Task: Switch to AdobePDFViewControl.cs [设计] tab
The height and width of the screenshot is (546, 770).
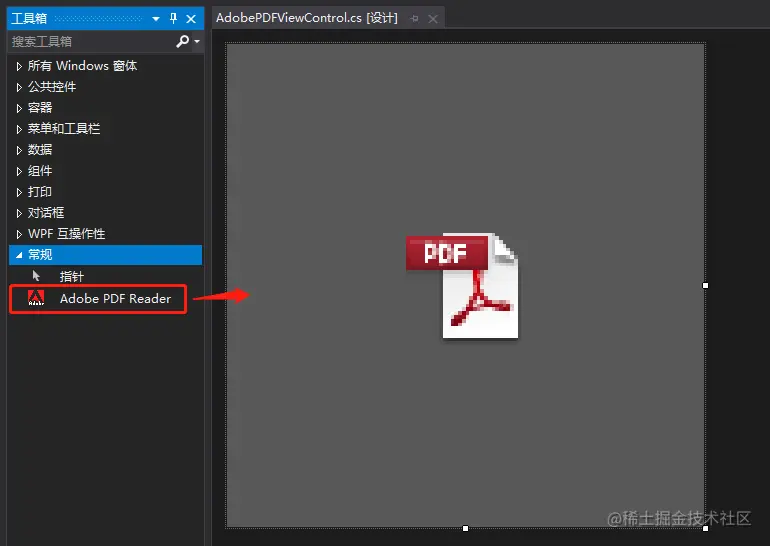Action: [307, 18]
